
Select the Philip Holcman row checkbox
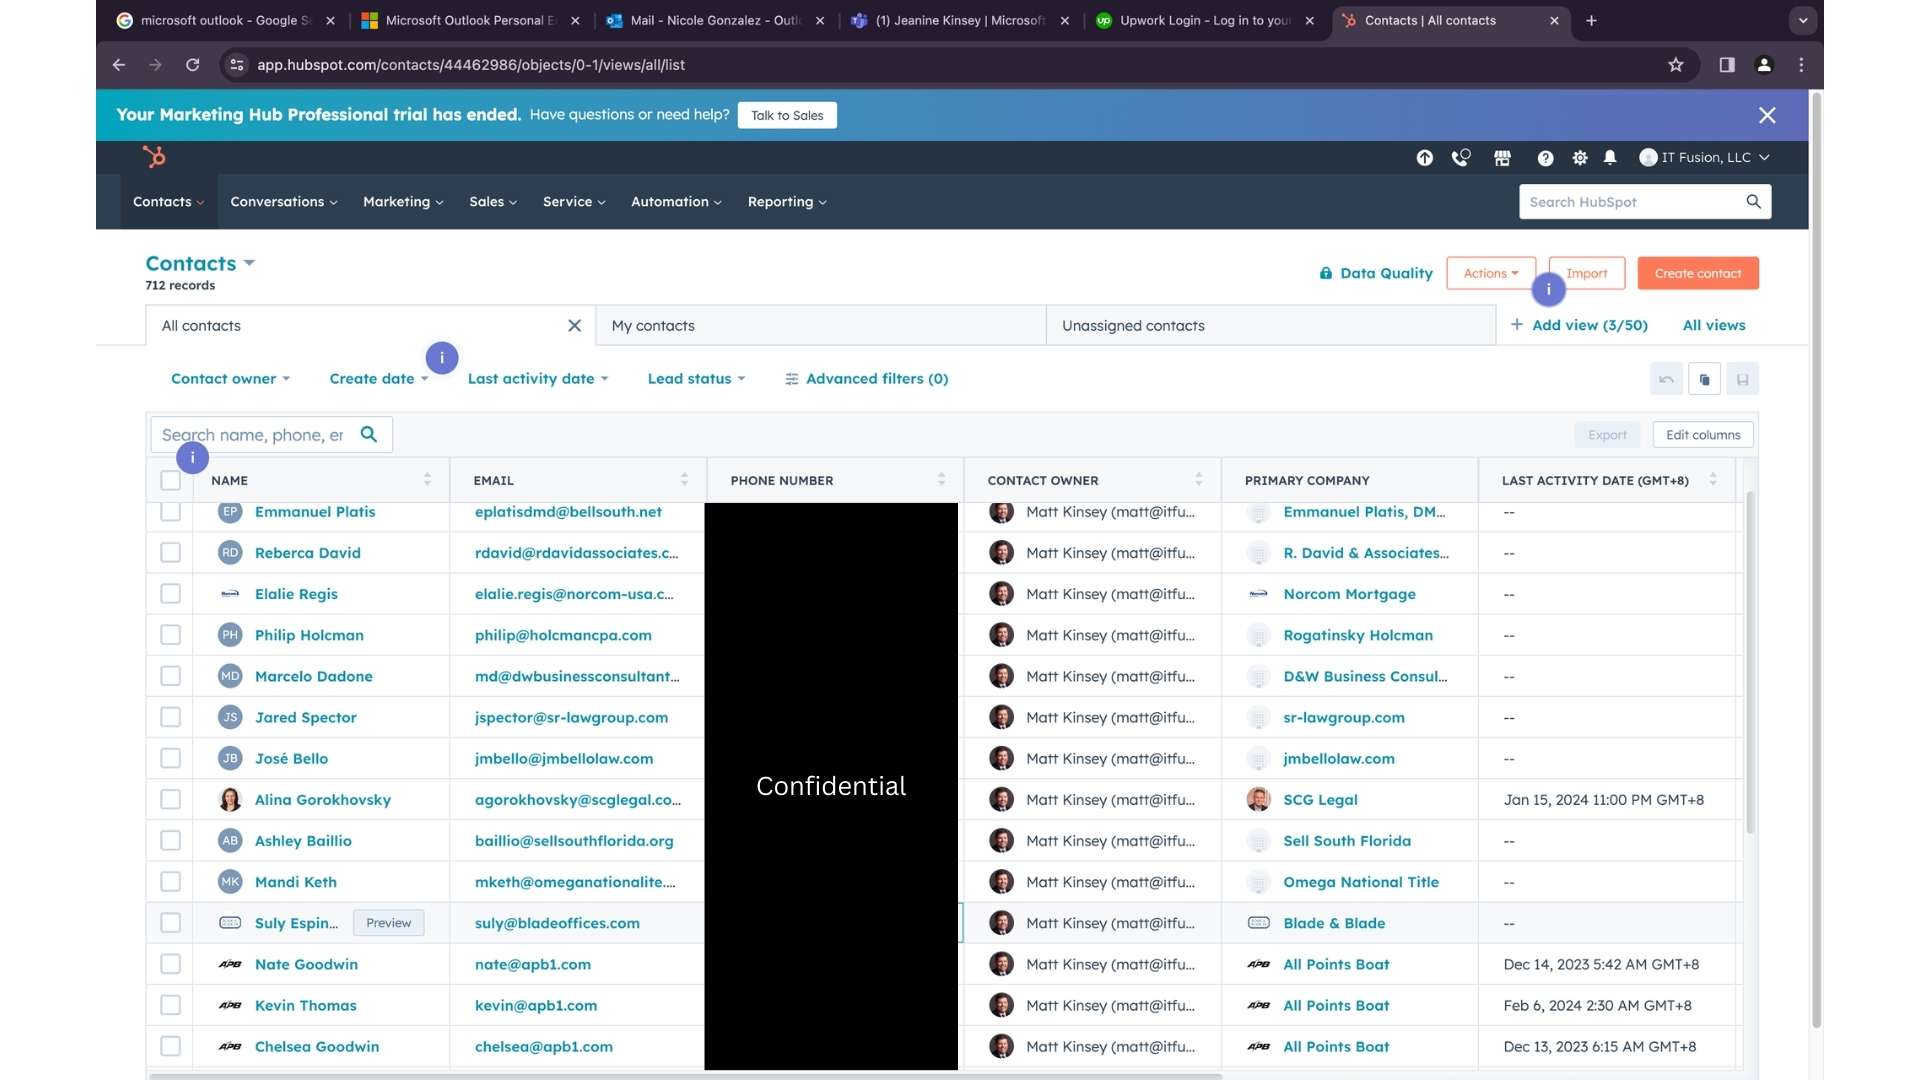(171, 635)
